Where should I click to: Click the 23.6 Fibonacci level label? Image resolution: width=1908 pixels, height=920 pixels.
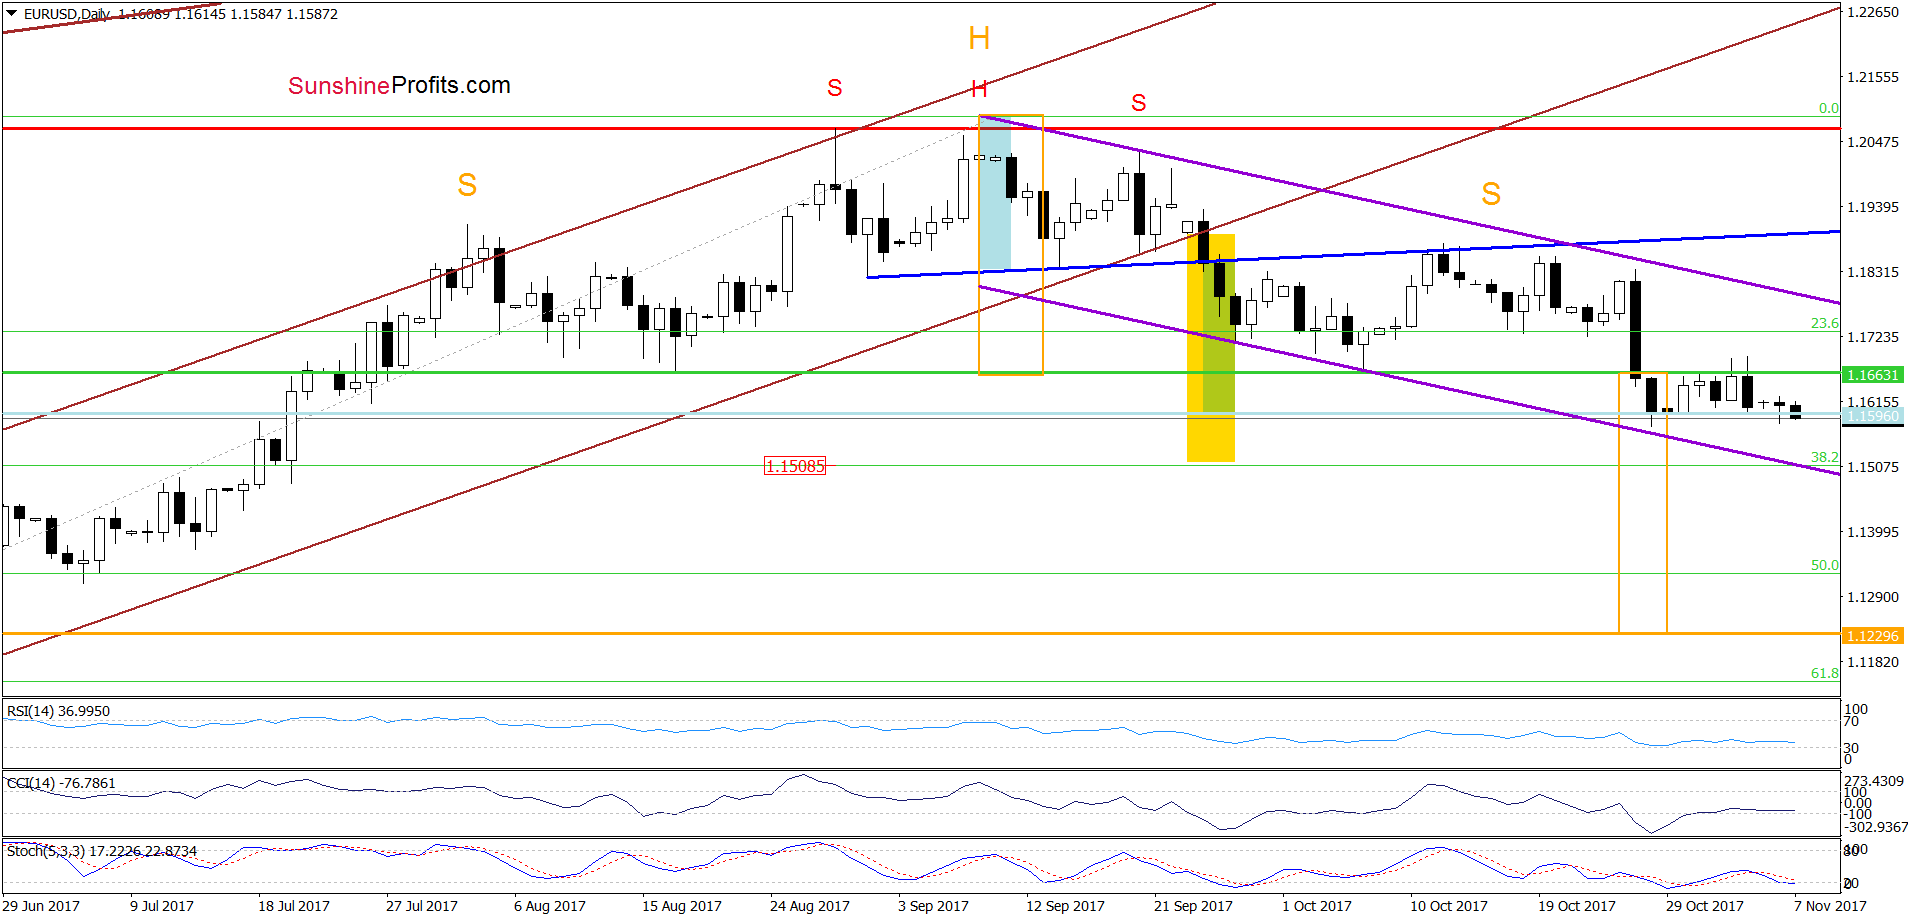click(x=1824, y=323)
